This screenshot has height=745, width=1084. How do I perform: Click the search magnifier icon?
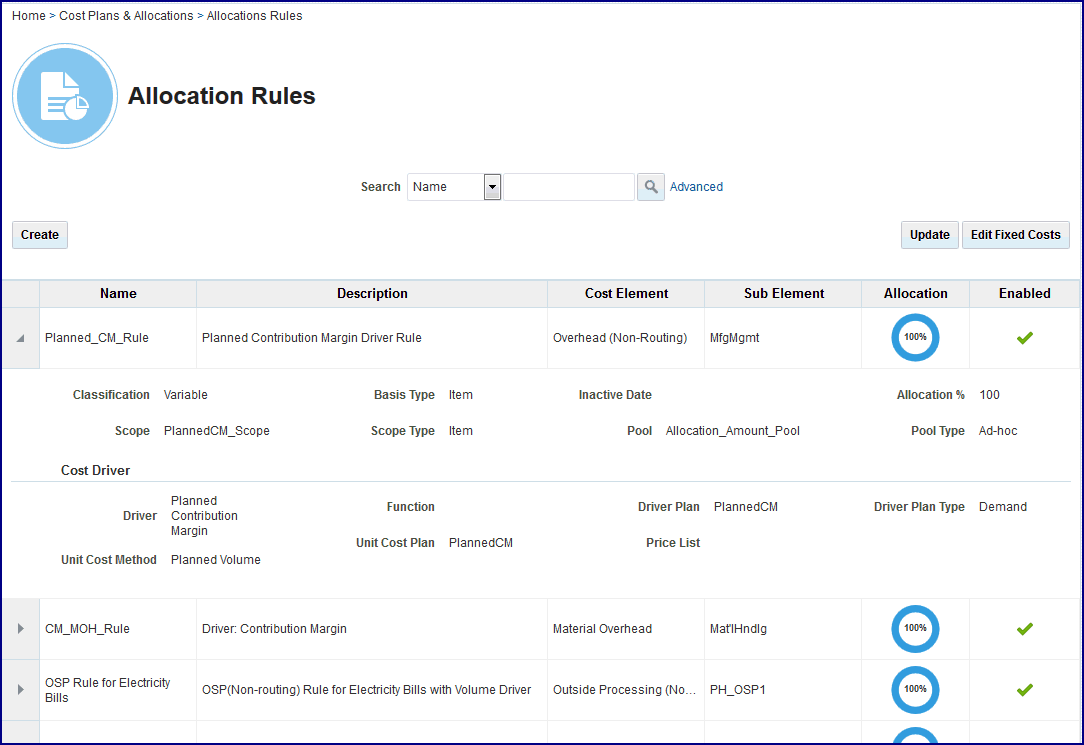(651, 187)
